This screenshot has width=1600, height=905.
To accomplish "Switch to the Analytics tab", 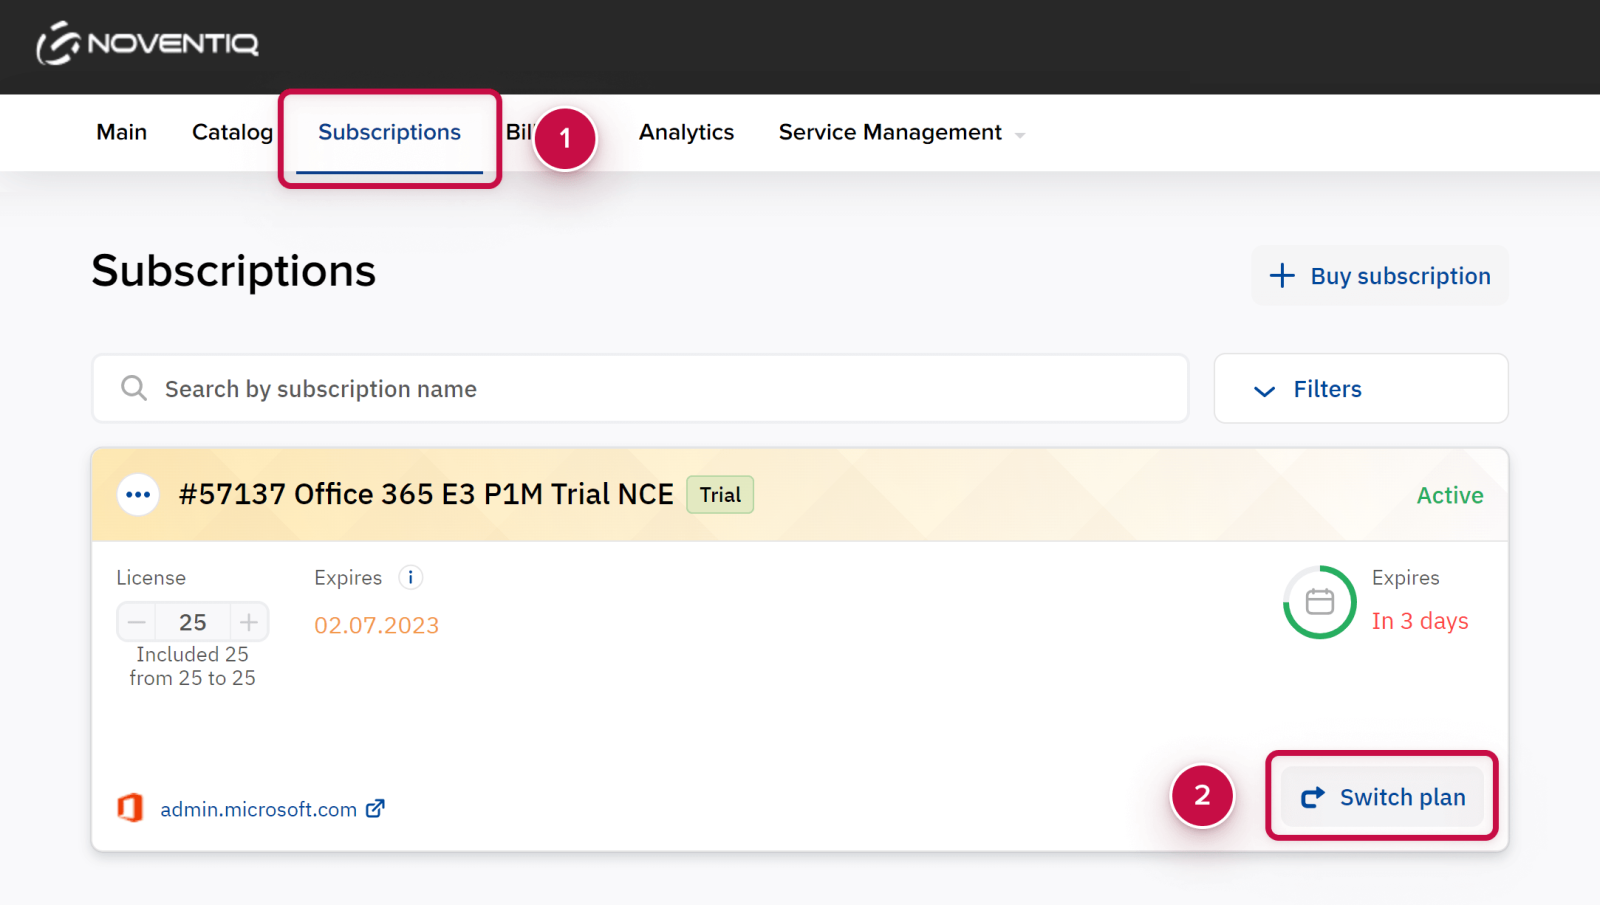I will point(686,133).
